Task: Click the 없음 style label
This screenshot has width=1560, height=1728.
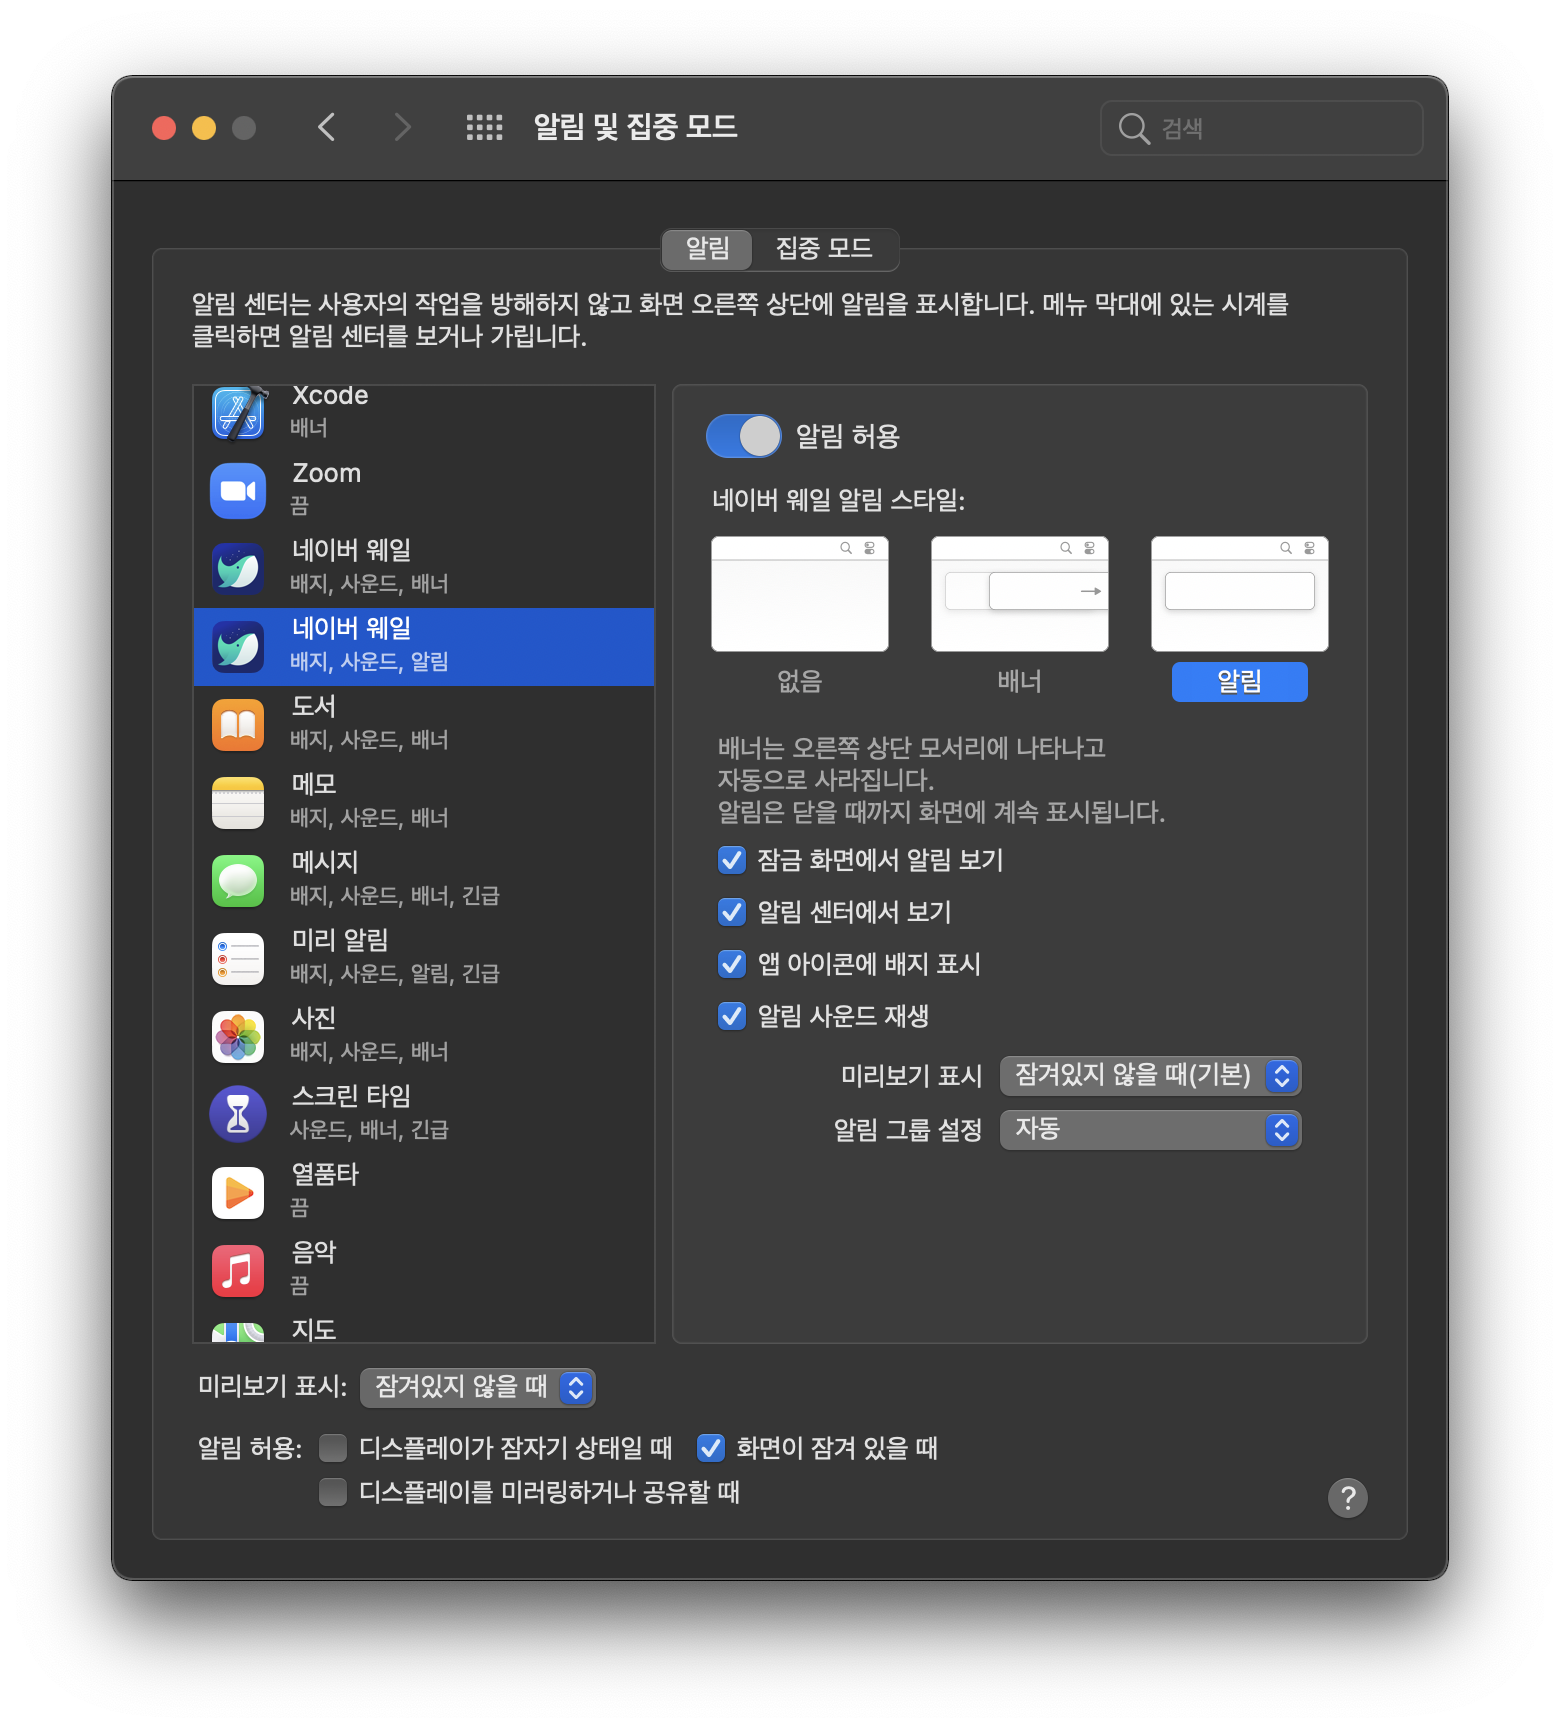Action: [x=800, y=682]
